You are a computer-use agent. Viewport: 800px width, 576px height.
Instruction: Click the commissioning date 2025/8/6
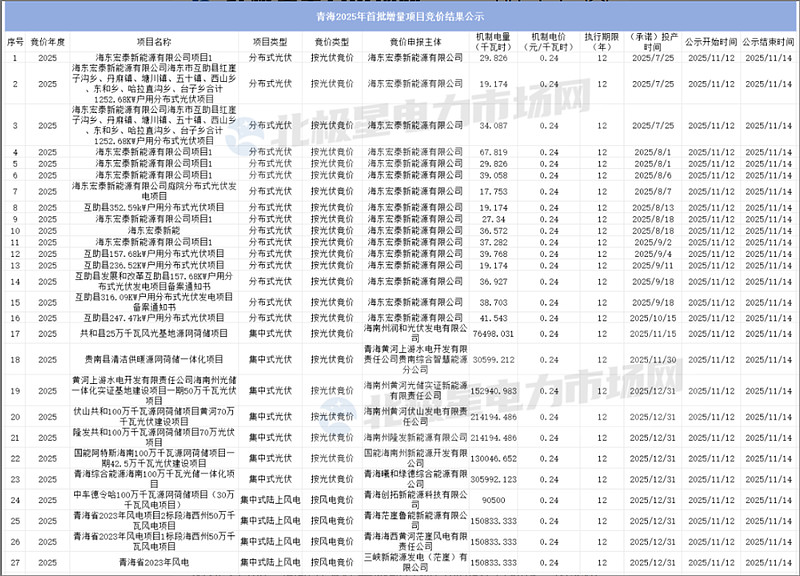[653, 175]
